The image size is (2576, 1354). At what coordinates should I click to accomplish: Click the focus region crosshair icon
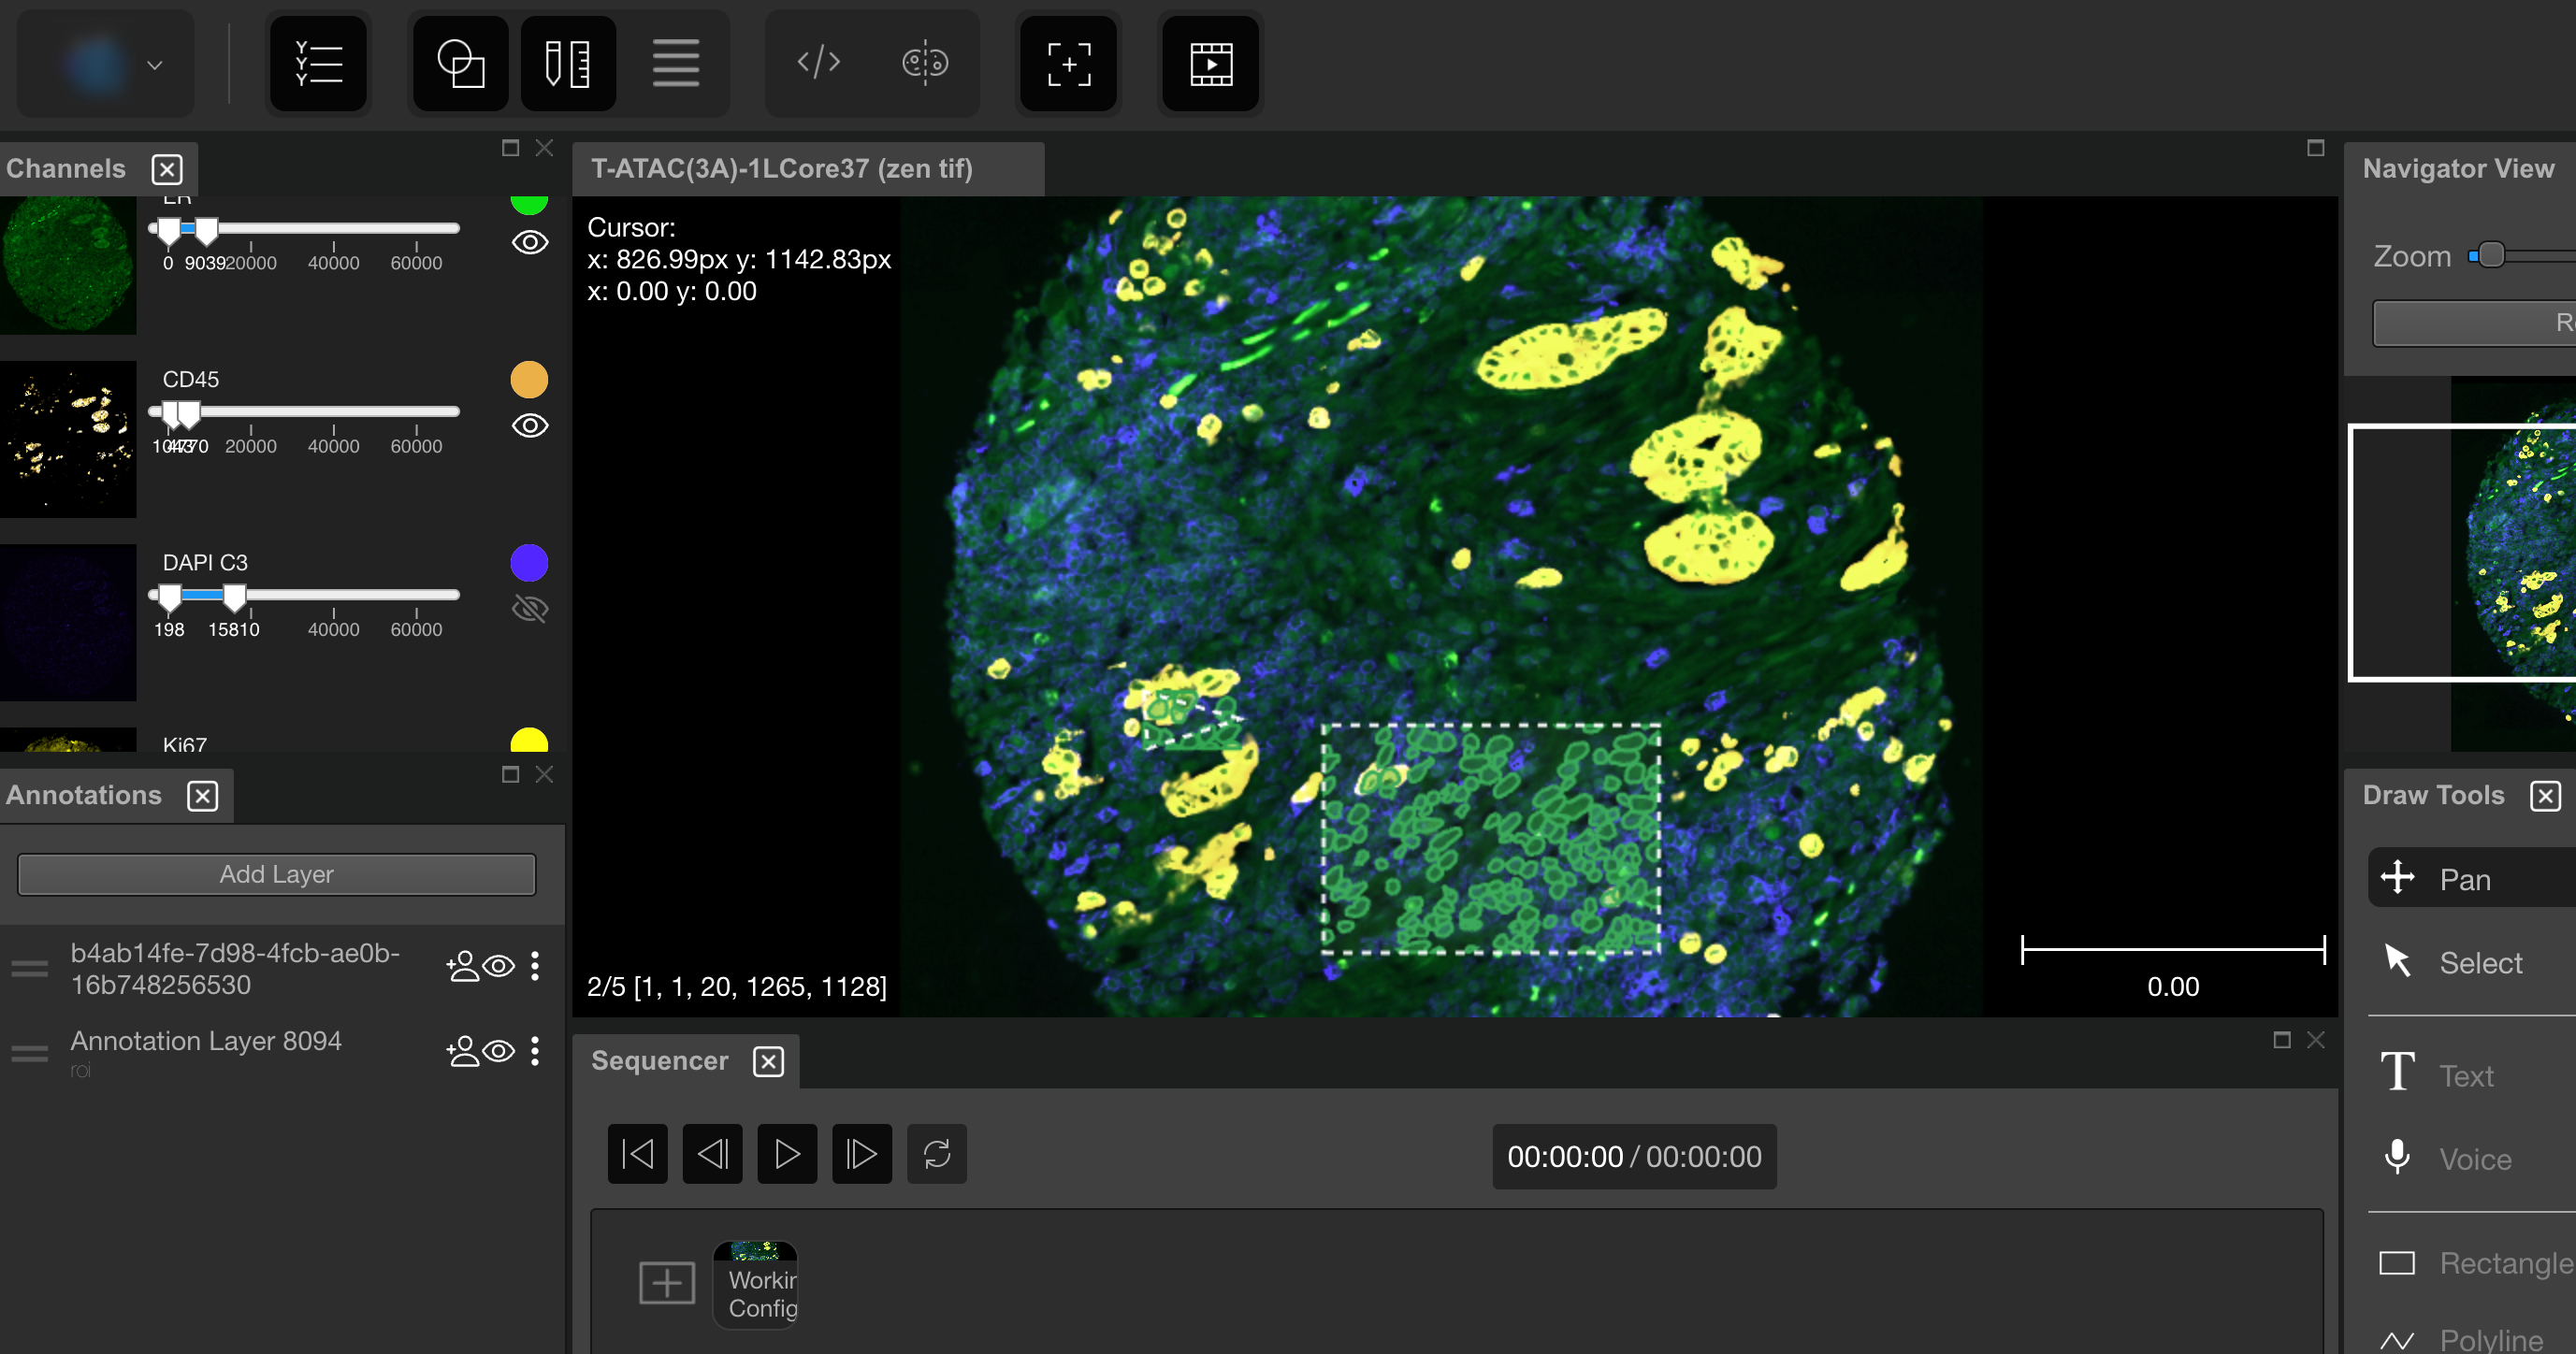click(x=1068, y=64)
